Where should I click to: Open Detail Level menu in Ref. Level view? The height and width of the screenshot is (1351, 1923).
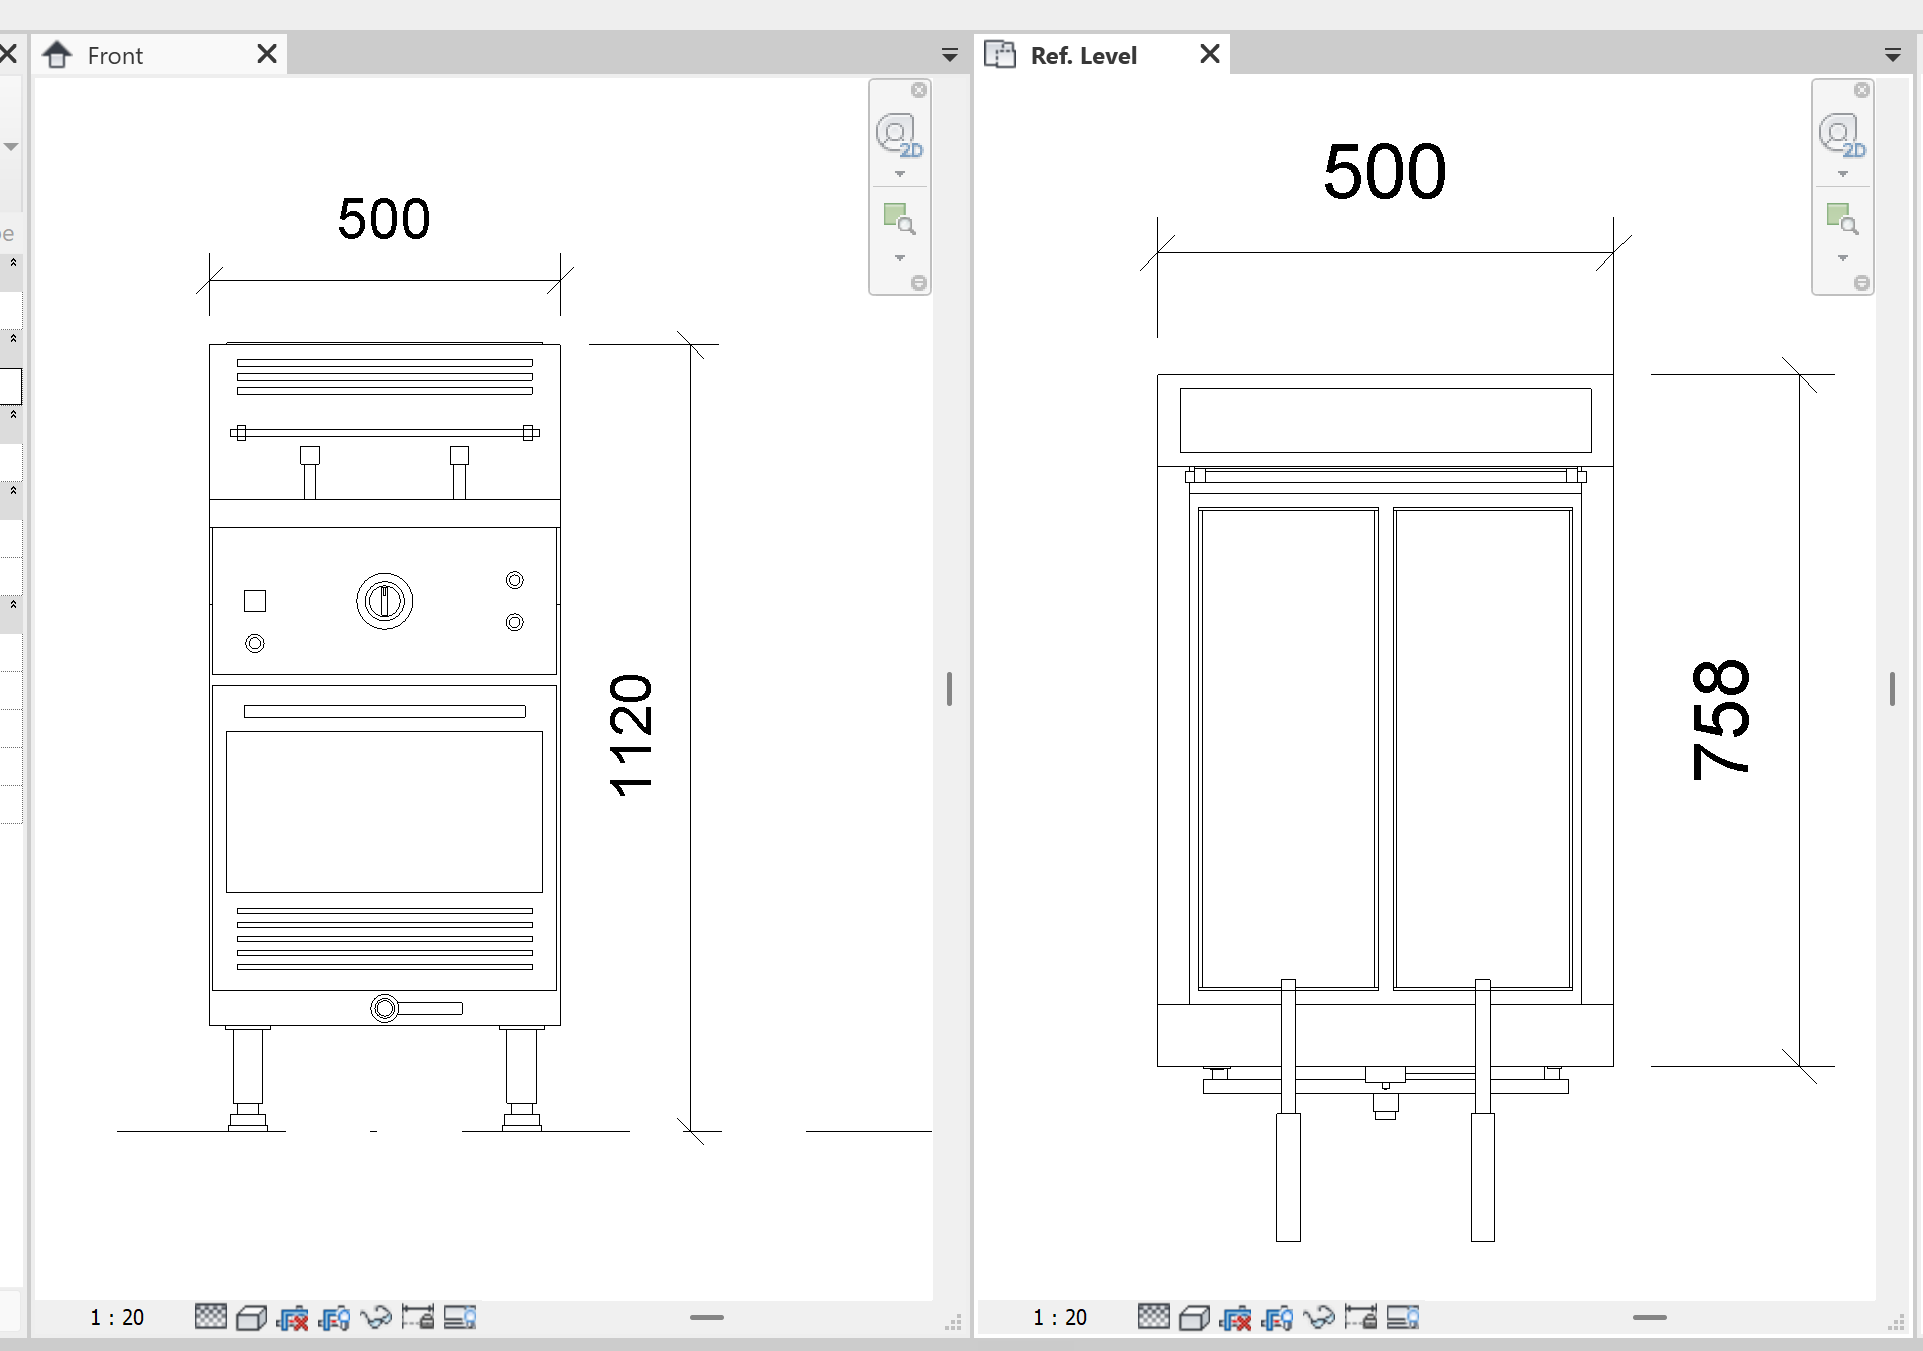(x=1153, y=1317)
